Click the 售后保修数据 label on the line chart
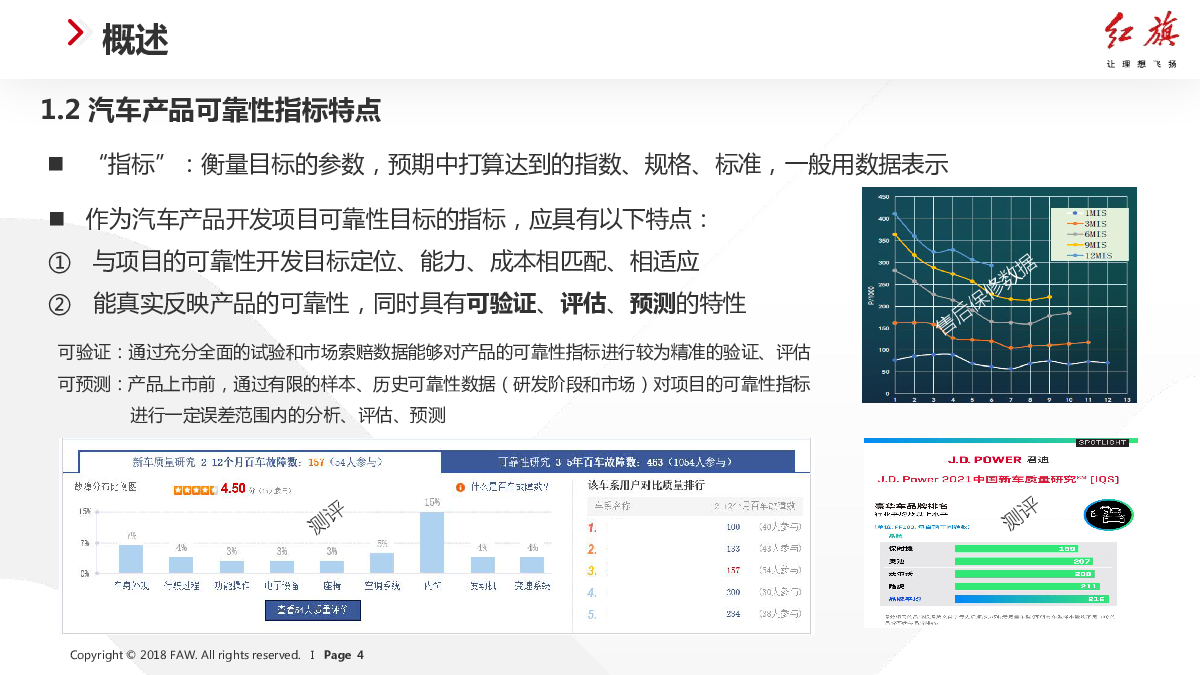 [x=987, y=293]
